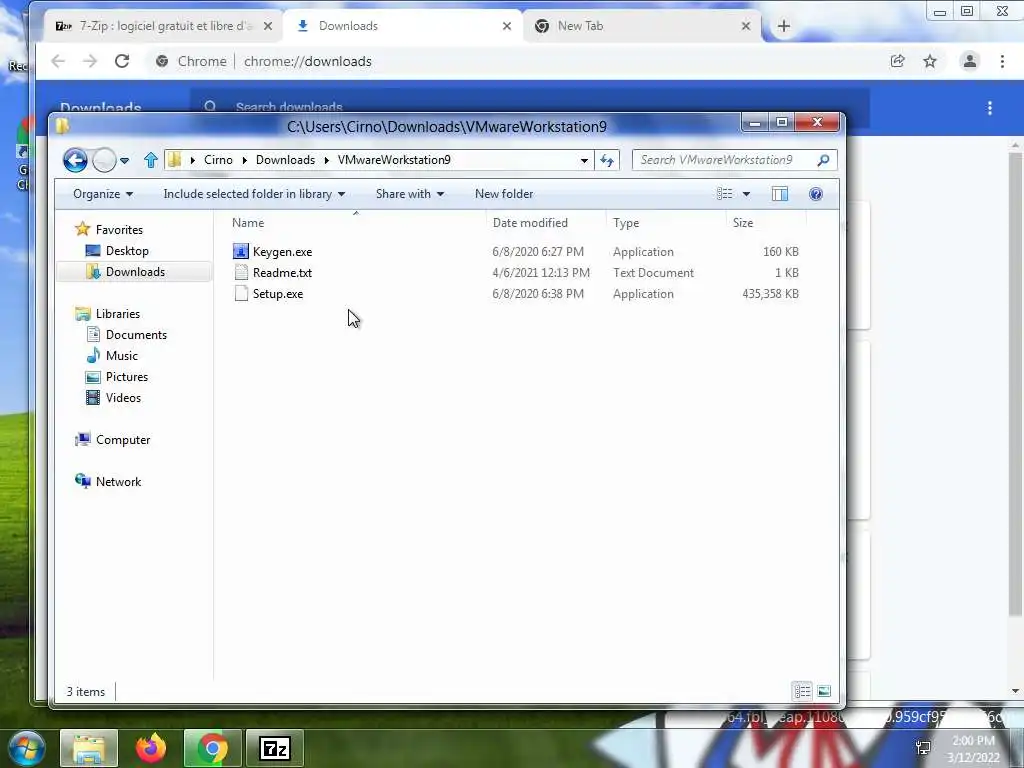
Task: Expand address bar history dropdown
Action: tap(584, 160)
